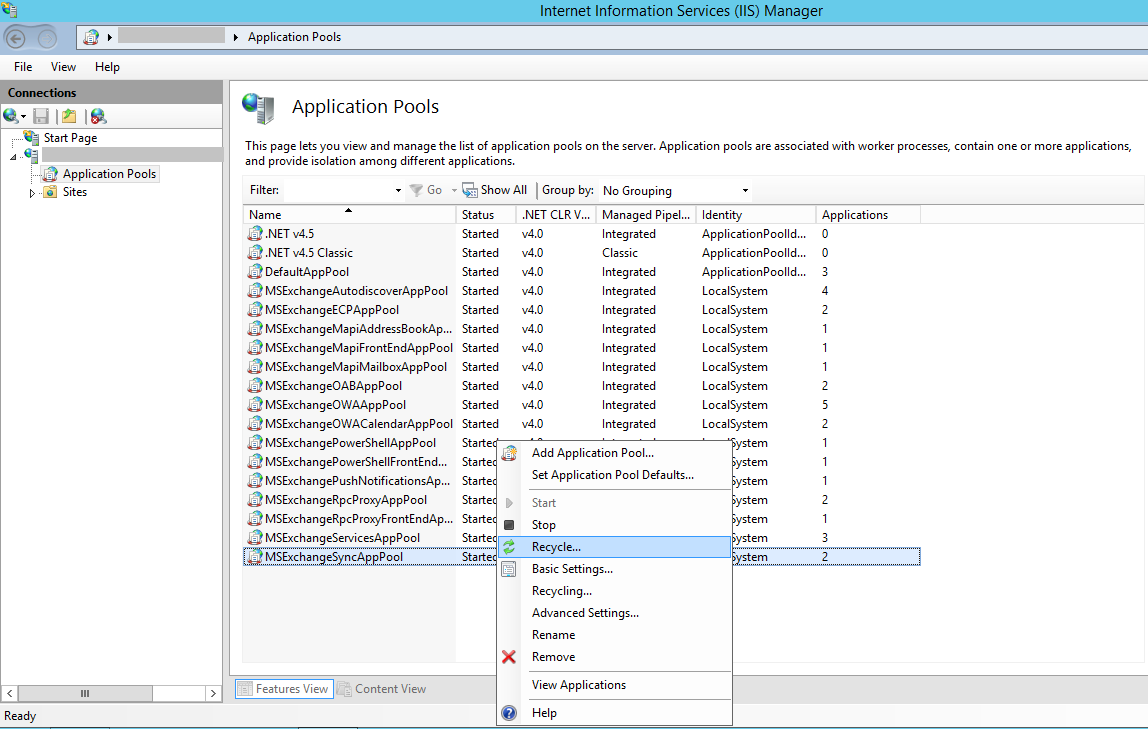Click the server icon in address bar

click(x=91, y=37)
